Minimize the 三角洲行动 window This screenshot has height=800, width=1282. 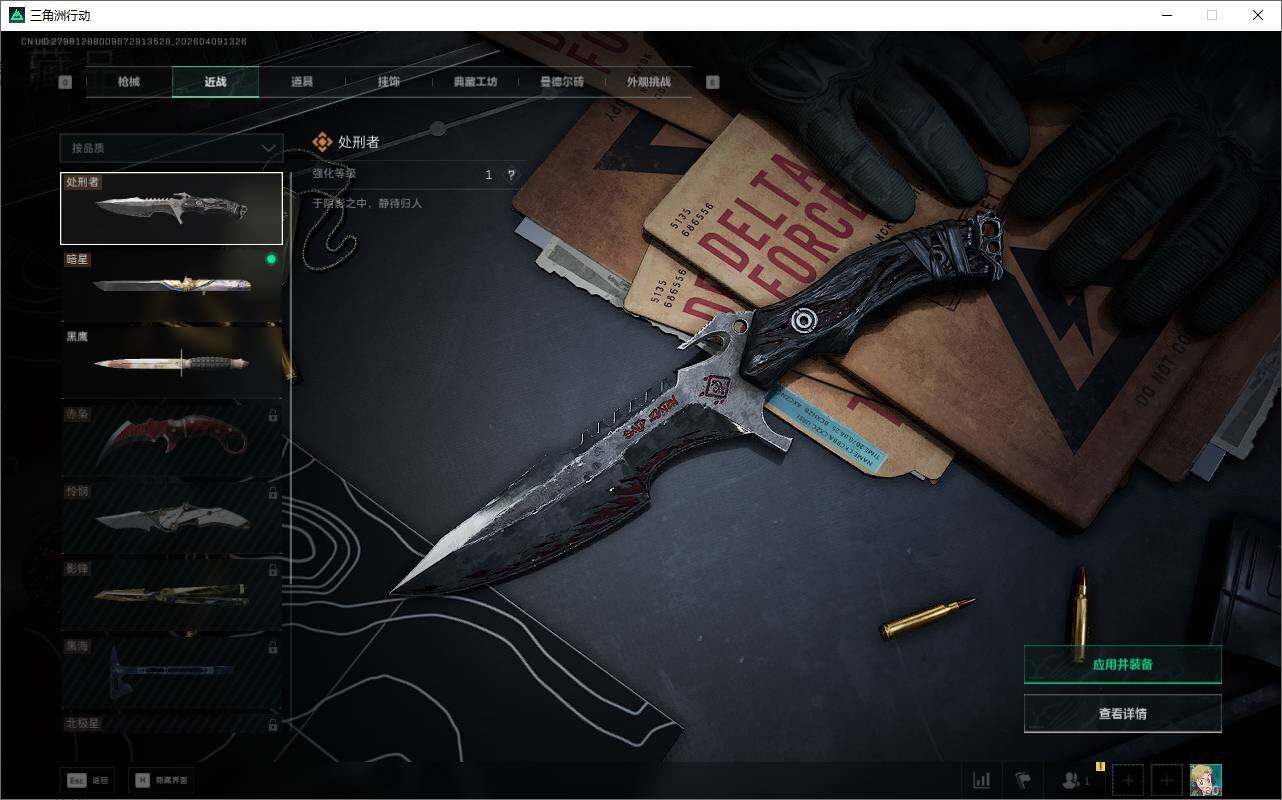pos(1166,15)
